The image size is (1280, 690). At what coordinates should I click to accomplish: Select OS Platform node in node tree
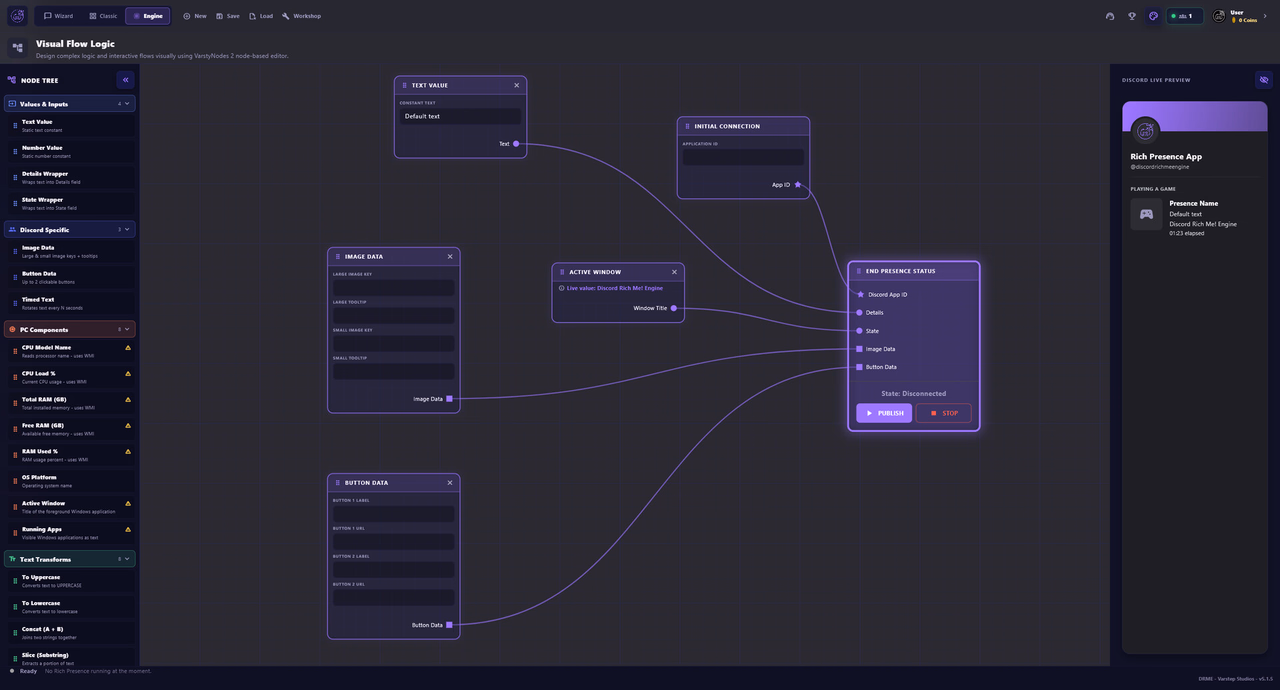[70, 481]
